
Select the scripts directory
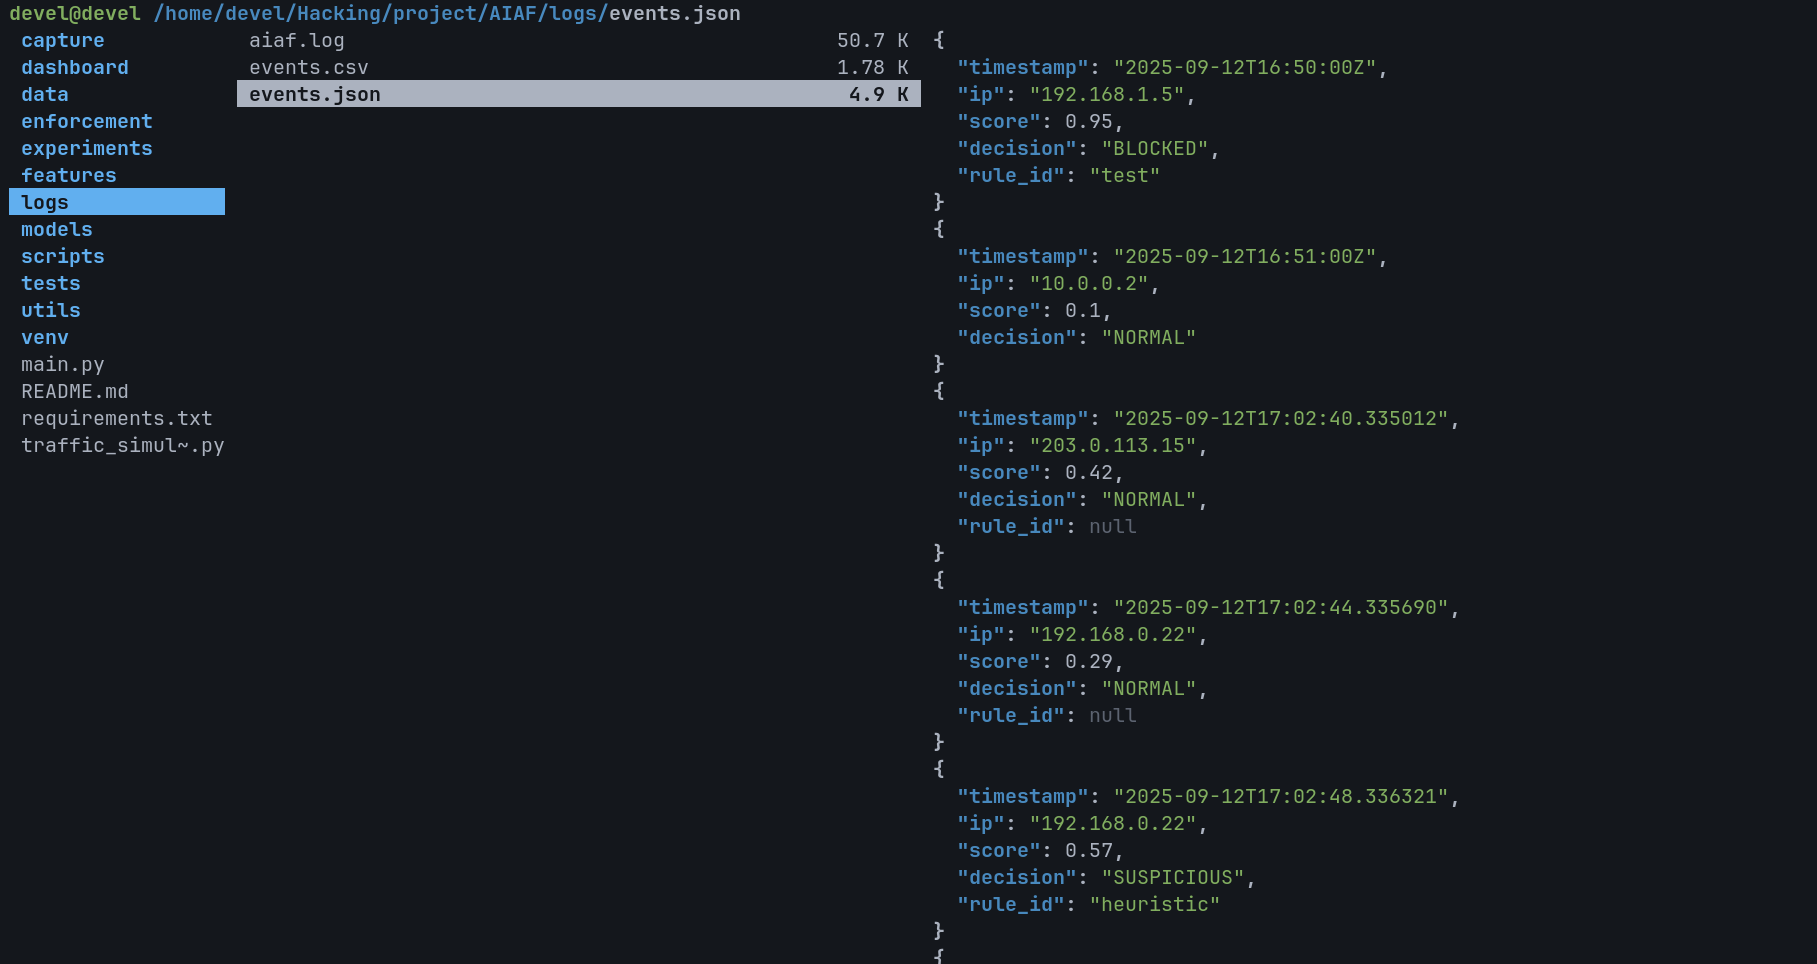pyautogui.click(x=63, y=257)
